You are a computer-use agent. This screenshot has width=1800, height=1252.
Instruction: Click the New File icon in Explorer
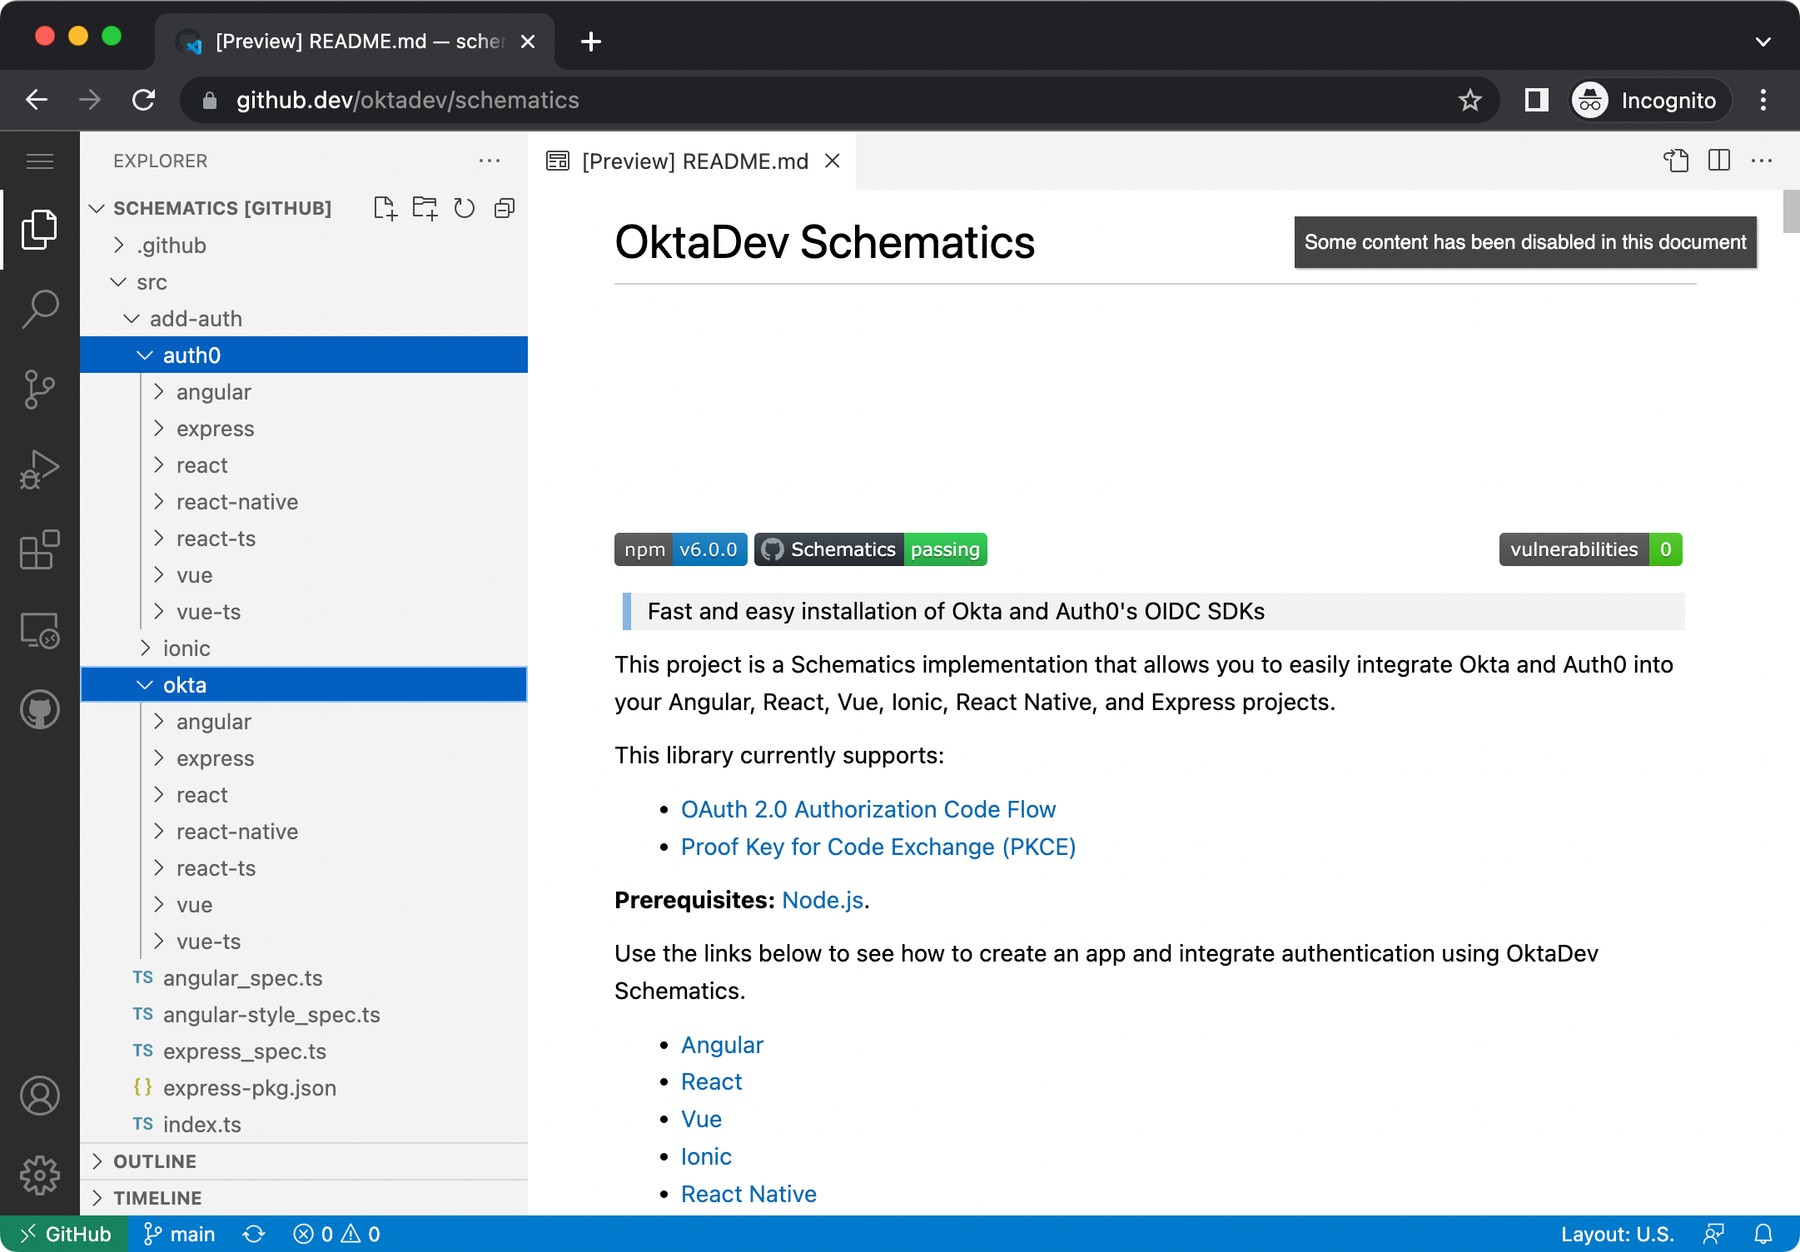(x=385, y=208)
